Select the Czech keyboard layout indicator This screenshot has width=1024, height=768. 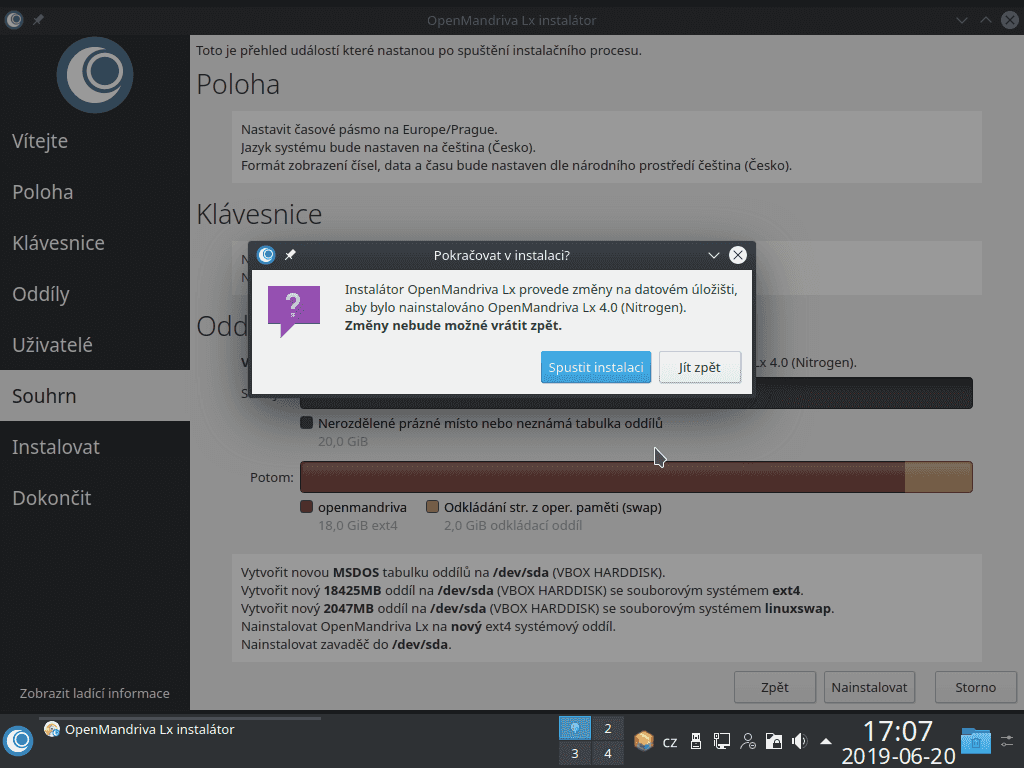[x=670, y=741]
